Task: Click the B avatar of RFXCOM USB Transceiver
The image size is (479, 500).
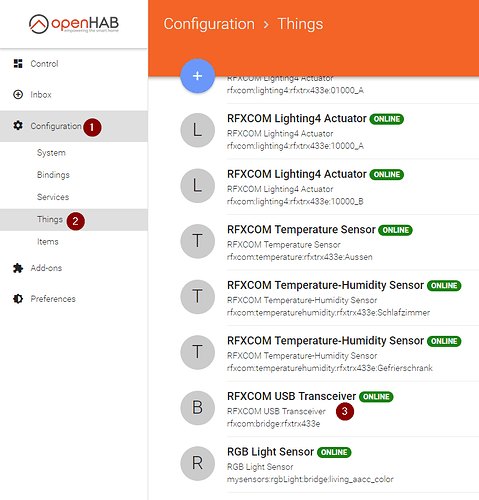Action: pos(197,408)
